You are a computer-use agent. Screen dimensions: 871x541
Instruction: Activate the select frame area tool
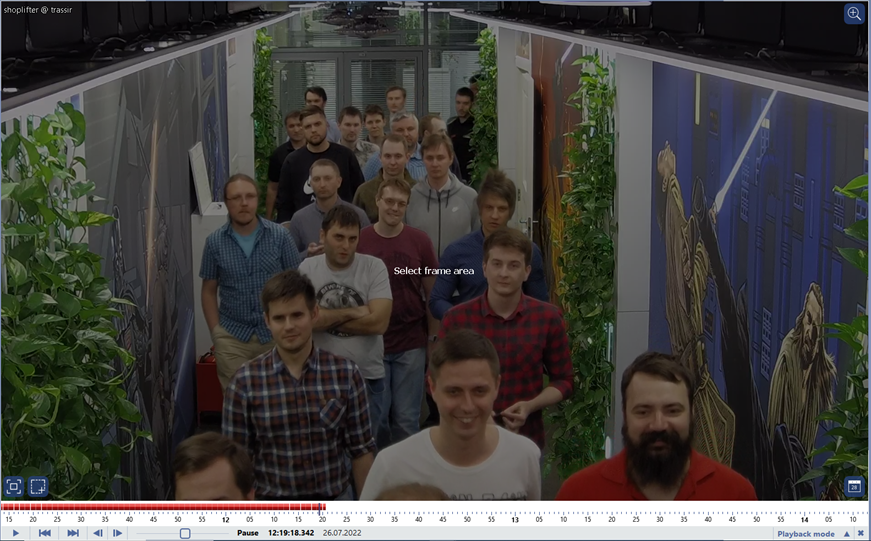pos(38,487)
